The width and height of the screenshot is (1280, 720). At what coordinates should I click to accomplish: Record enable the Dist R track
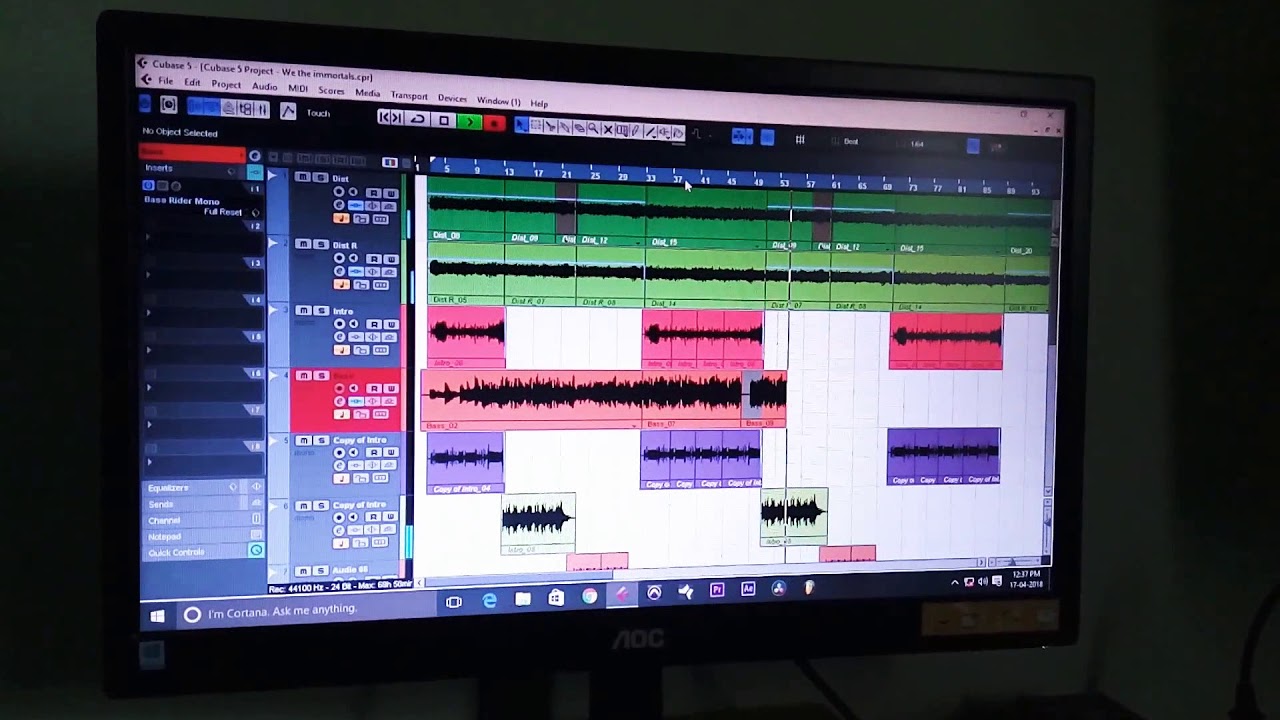coord(339,258)
